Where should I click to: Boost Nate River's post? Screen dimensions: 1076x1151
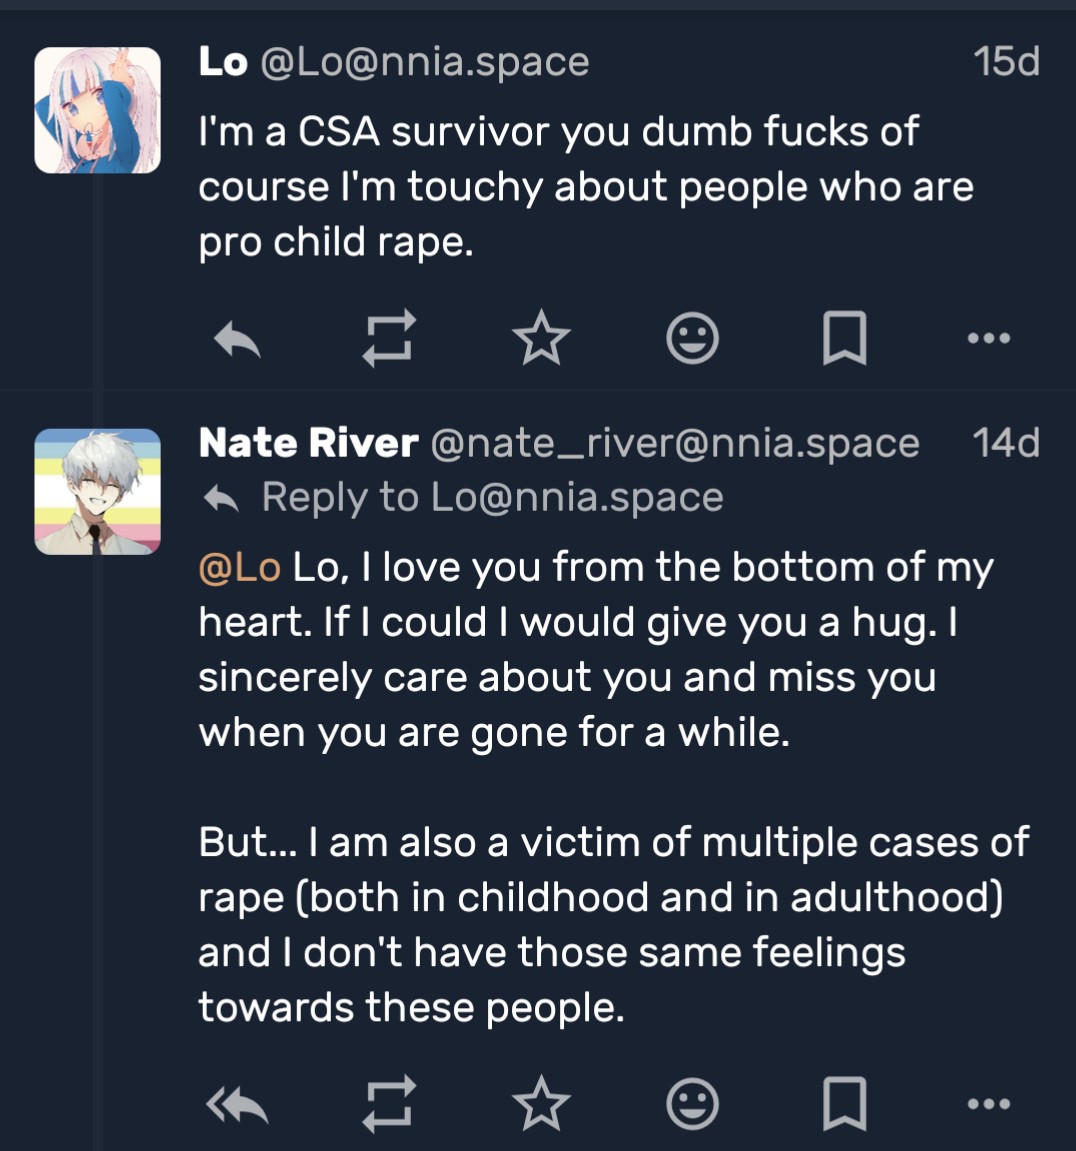coord(388,1104)
